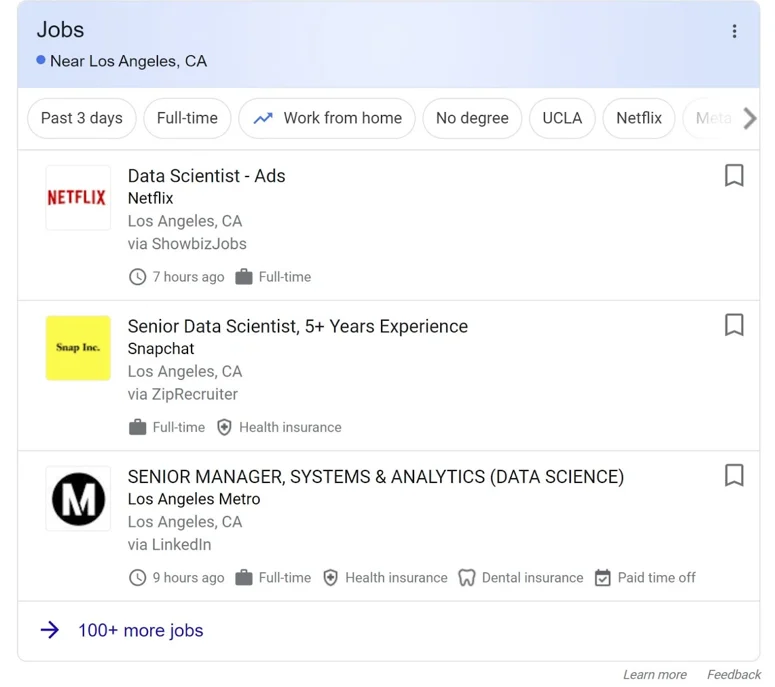Image resolution: width=775 pixels, height=687 pixels.
Task: Apply the Past 3 days filter
Action: tap(82, 118)
